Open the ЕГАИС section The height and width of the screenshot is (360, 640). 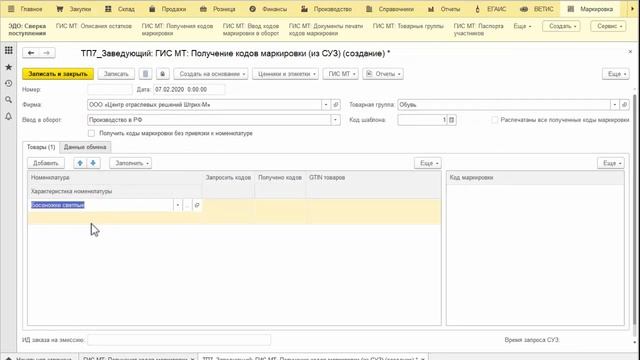click(491, 9)
